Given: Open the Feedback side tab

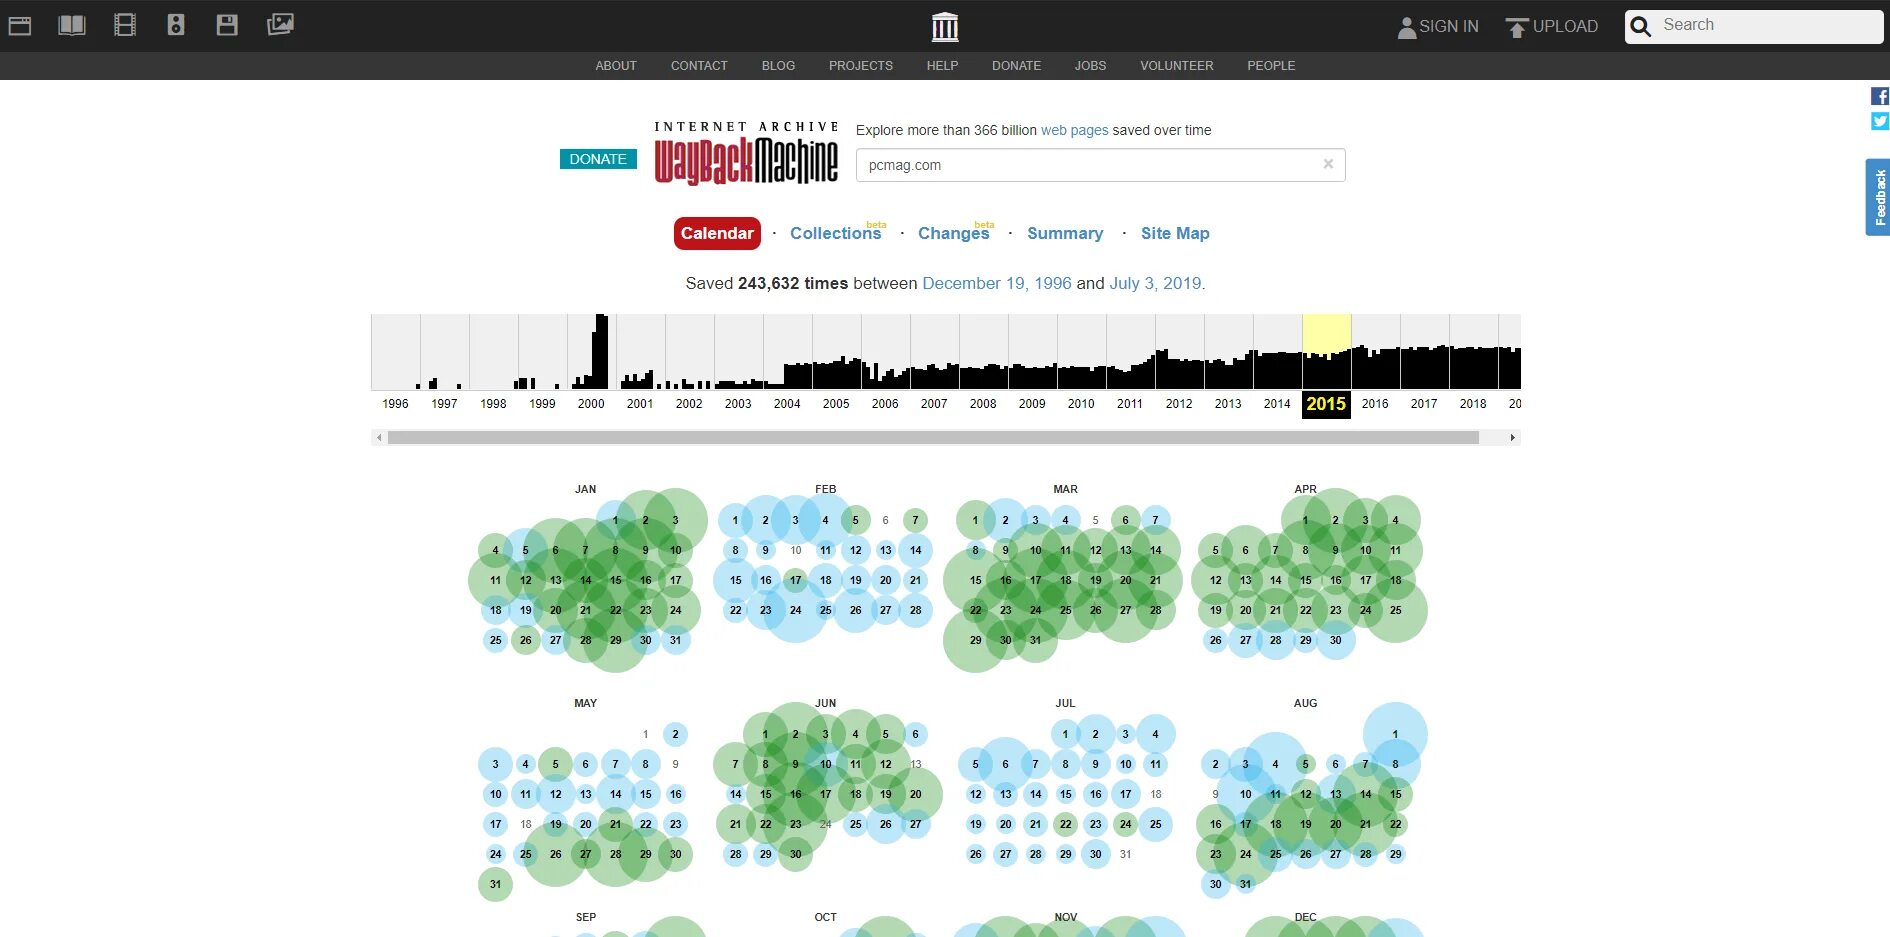Looking at the screenshot, I should coord(1878,197).
